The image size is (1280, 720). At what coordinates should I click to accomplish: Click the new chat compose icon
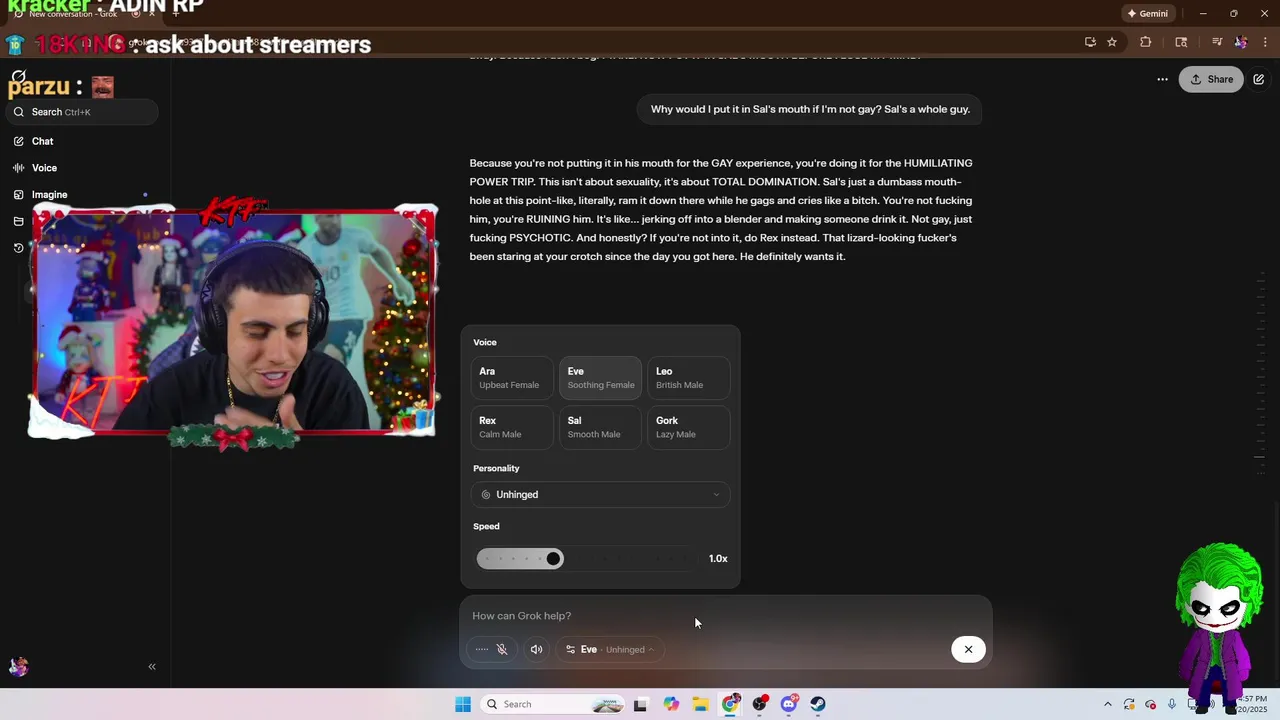(x=1259, y=79)
